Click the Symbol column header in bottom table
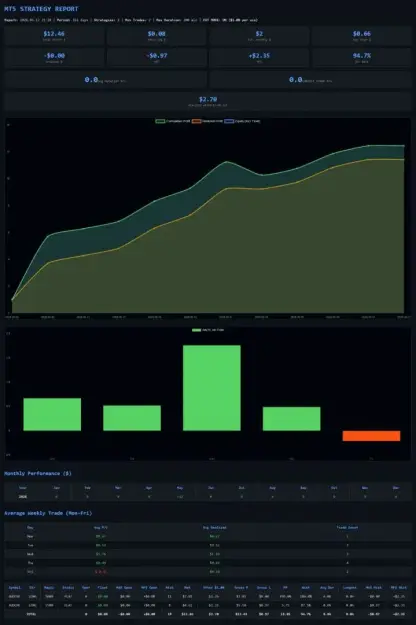The image size is (416, 625). pyautogui.click(x=15, y=588)
